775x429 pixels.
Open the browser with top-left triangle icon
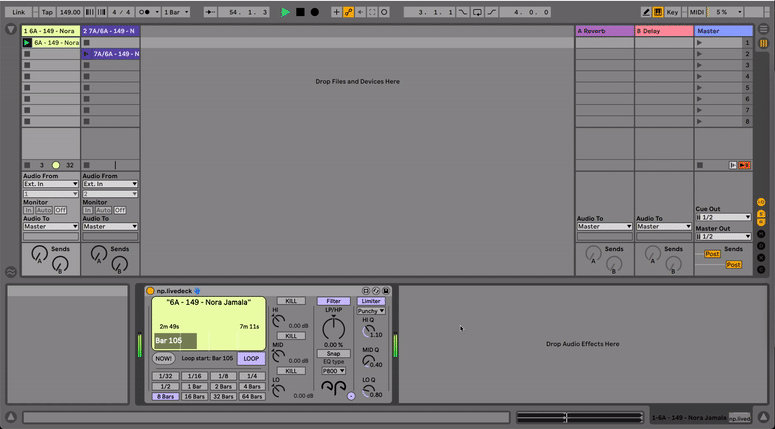11,30
